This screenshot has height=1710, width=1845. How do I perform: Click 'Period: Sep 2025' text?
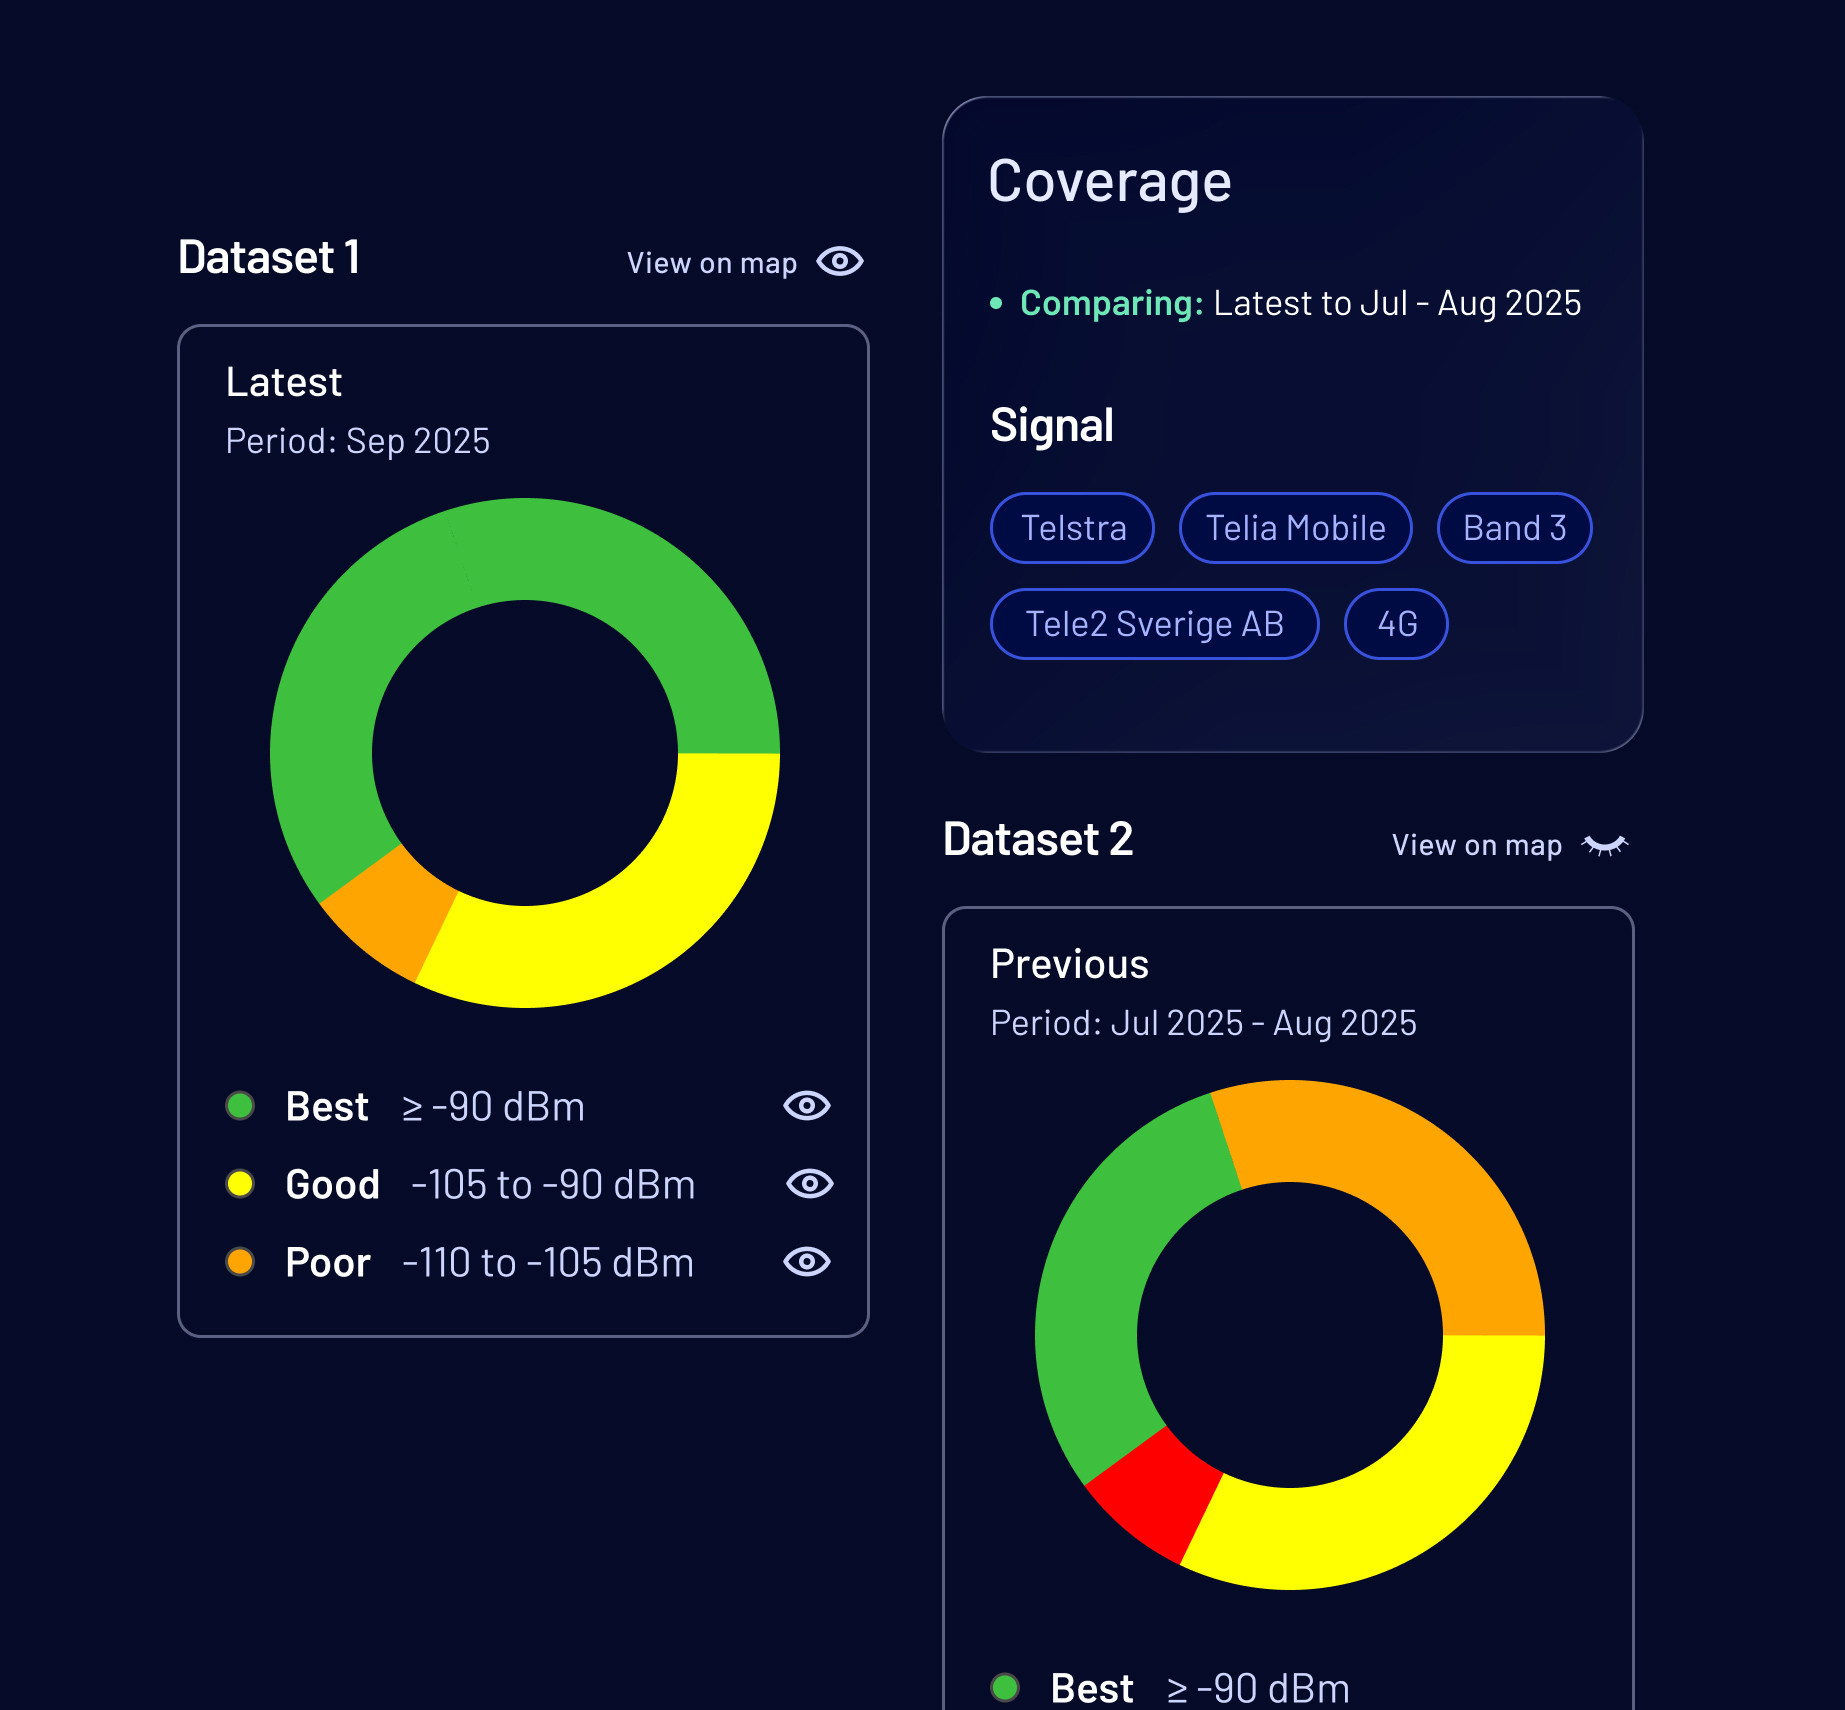coord(358,441)
